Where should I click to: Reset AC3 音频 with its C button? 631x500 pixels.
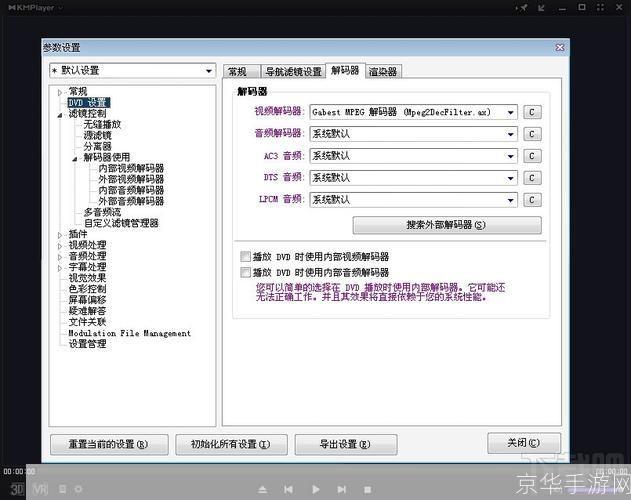[x=532, y=156]
